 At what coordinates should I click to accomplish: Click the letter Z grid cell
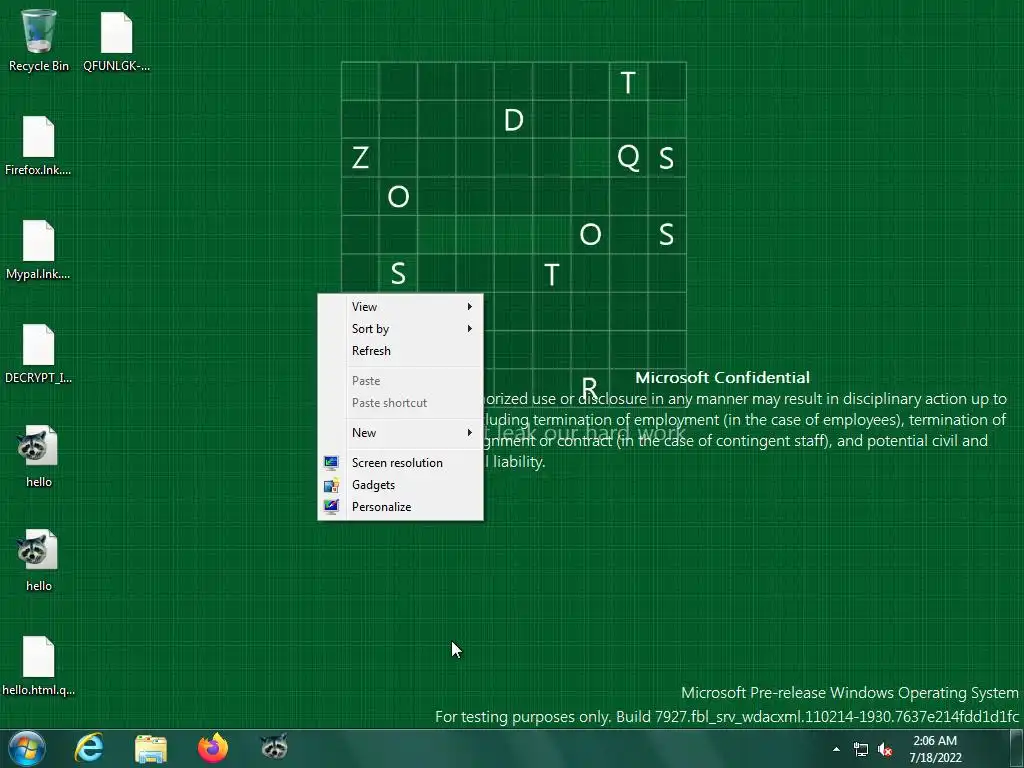(360, 157)
